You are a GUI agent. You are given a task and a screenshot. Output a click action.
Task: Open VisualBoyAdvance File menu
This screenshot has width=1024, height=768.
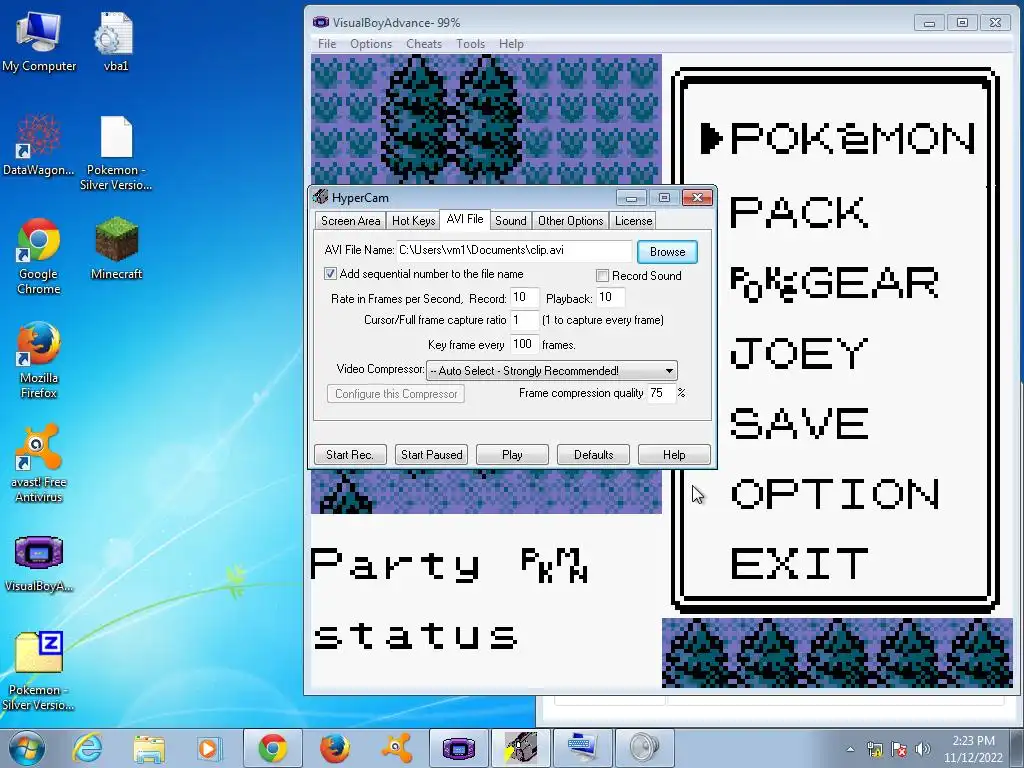coord(327,44)
